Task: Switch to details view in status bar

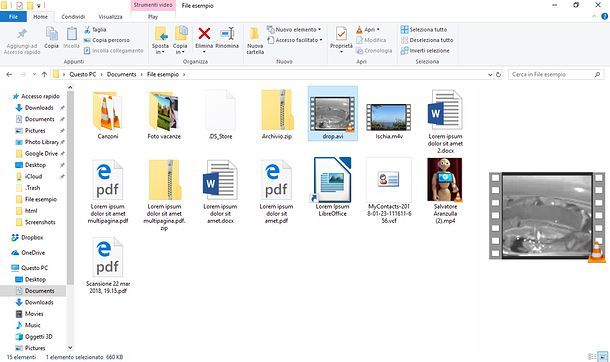Action: 592,357
